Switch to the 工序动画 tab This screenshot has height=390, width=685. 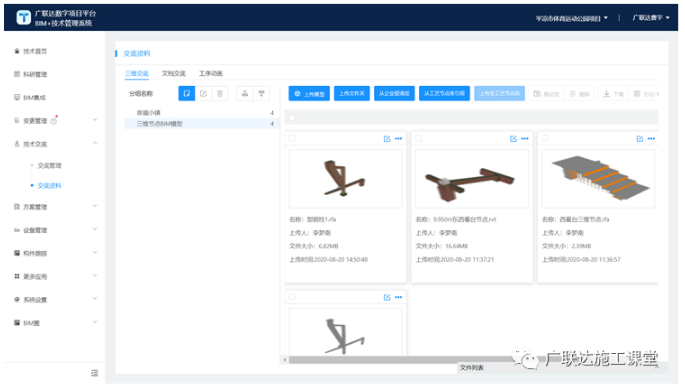(211, 73)
